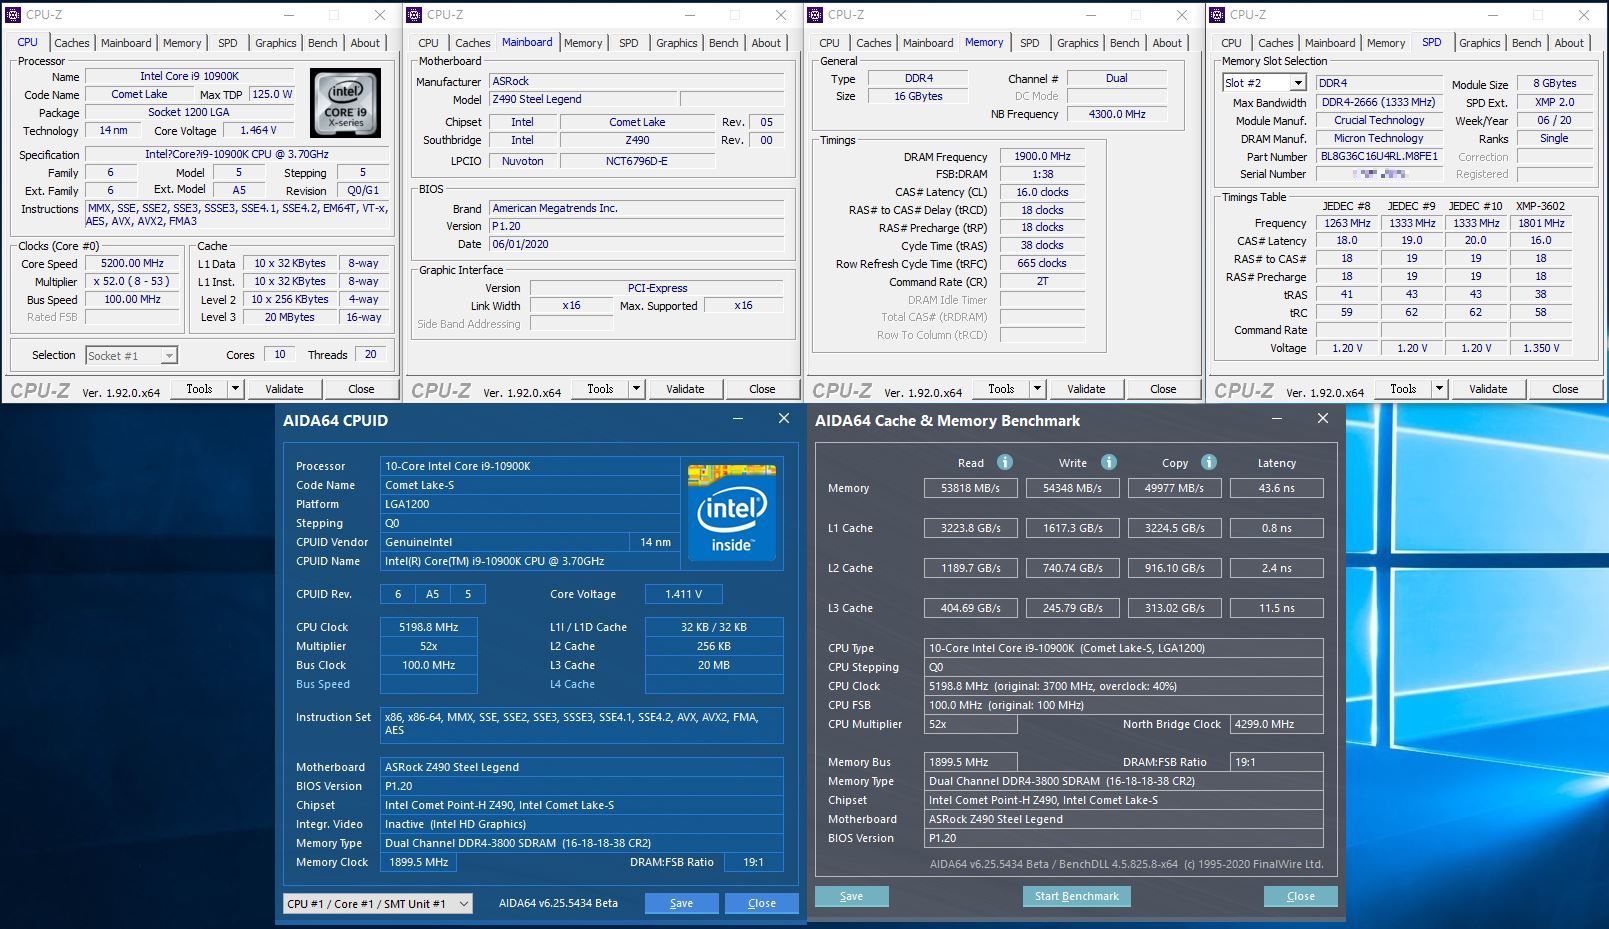Minimize the AIDA64 Cache & Memory Benchmark window
1609x929 pixels.
(1276, 419)
